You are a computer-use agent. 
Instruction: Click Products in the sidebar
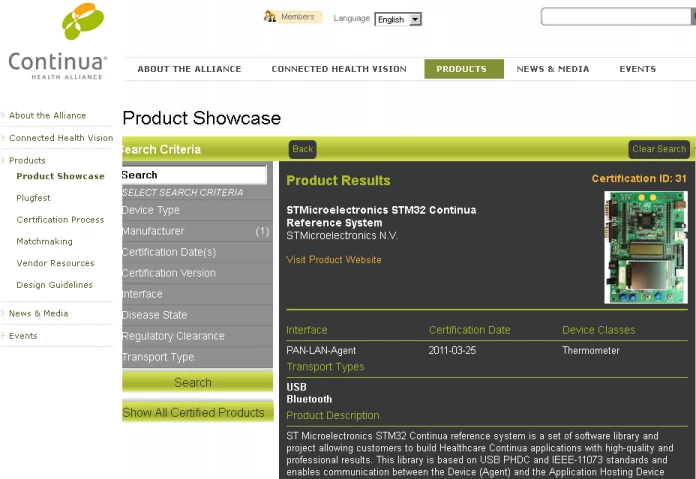tap(27, 161)
